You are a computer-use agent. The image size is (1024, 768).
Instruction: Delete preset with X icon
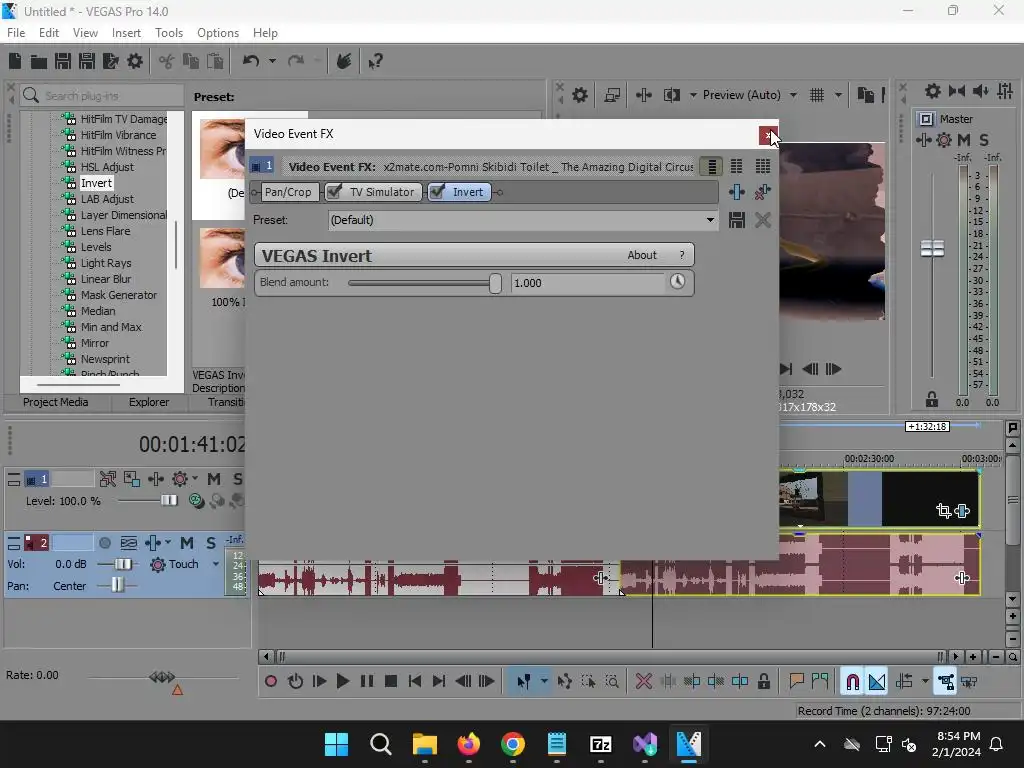point(762,220)
